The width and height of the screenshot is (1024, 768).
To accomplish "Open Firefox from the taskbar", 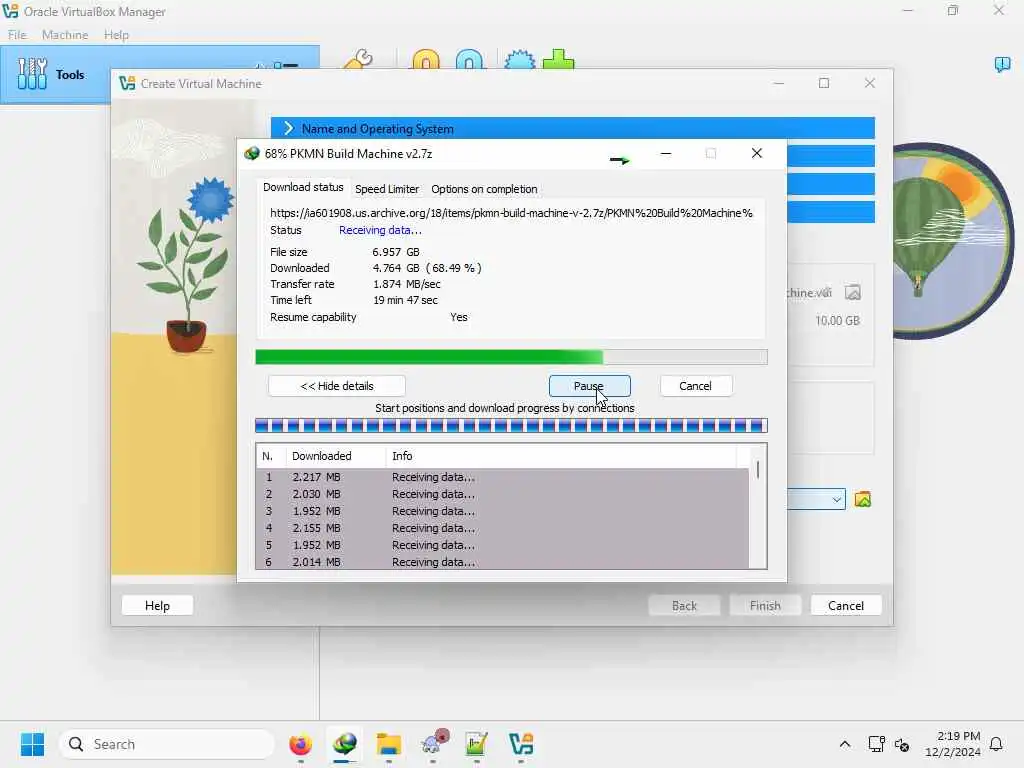I will (300, 744).
